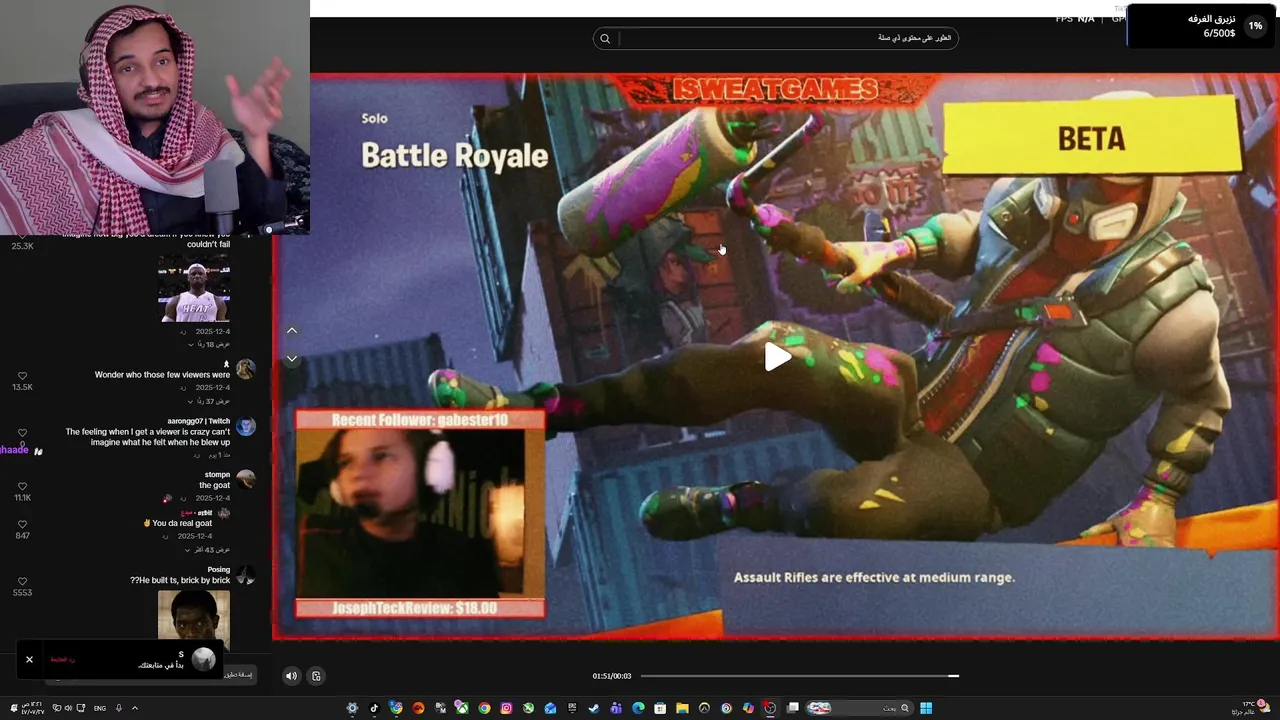Viewport: 1280px width, 720px height.
Task: Open Microsoft Store from the taskbar
Action: tap(660, 708)
